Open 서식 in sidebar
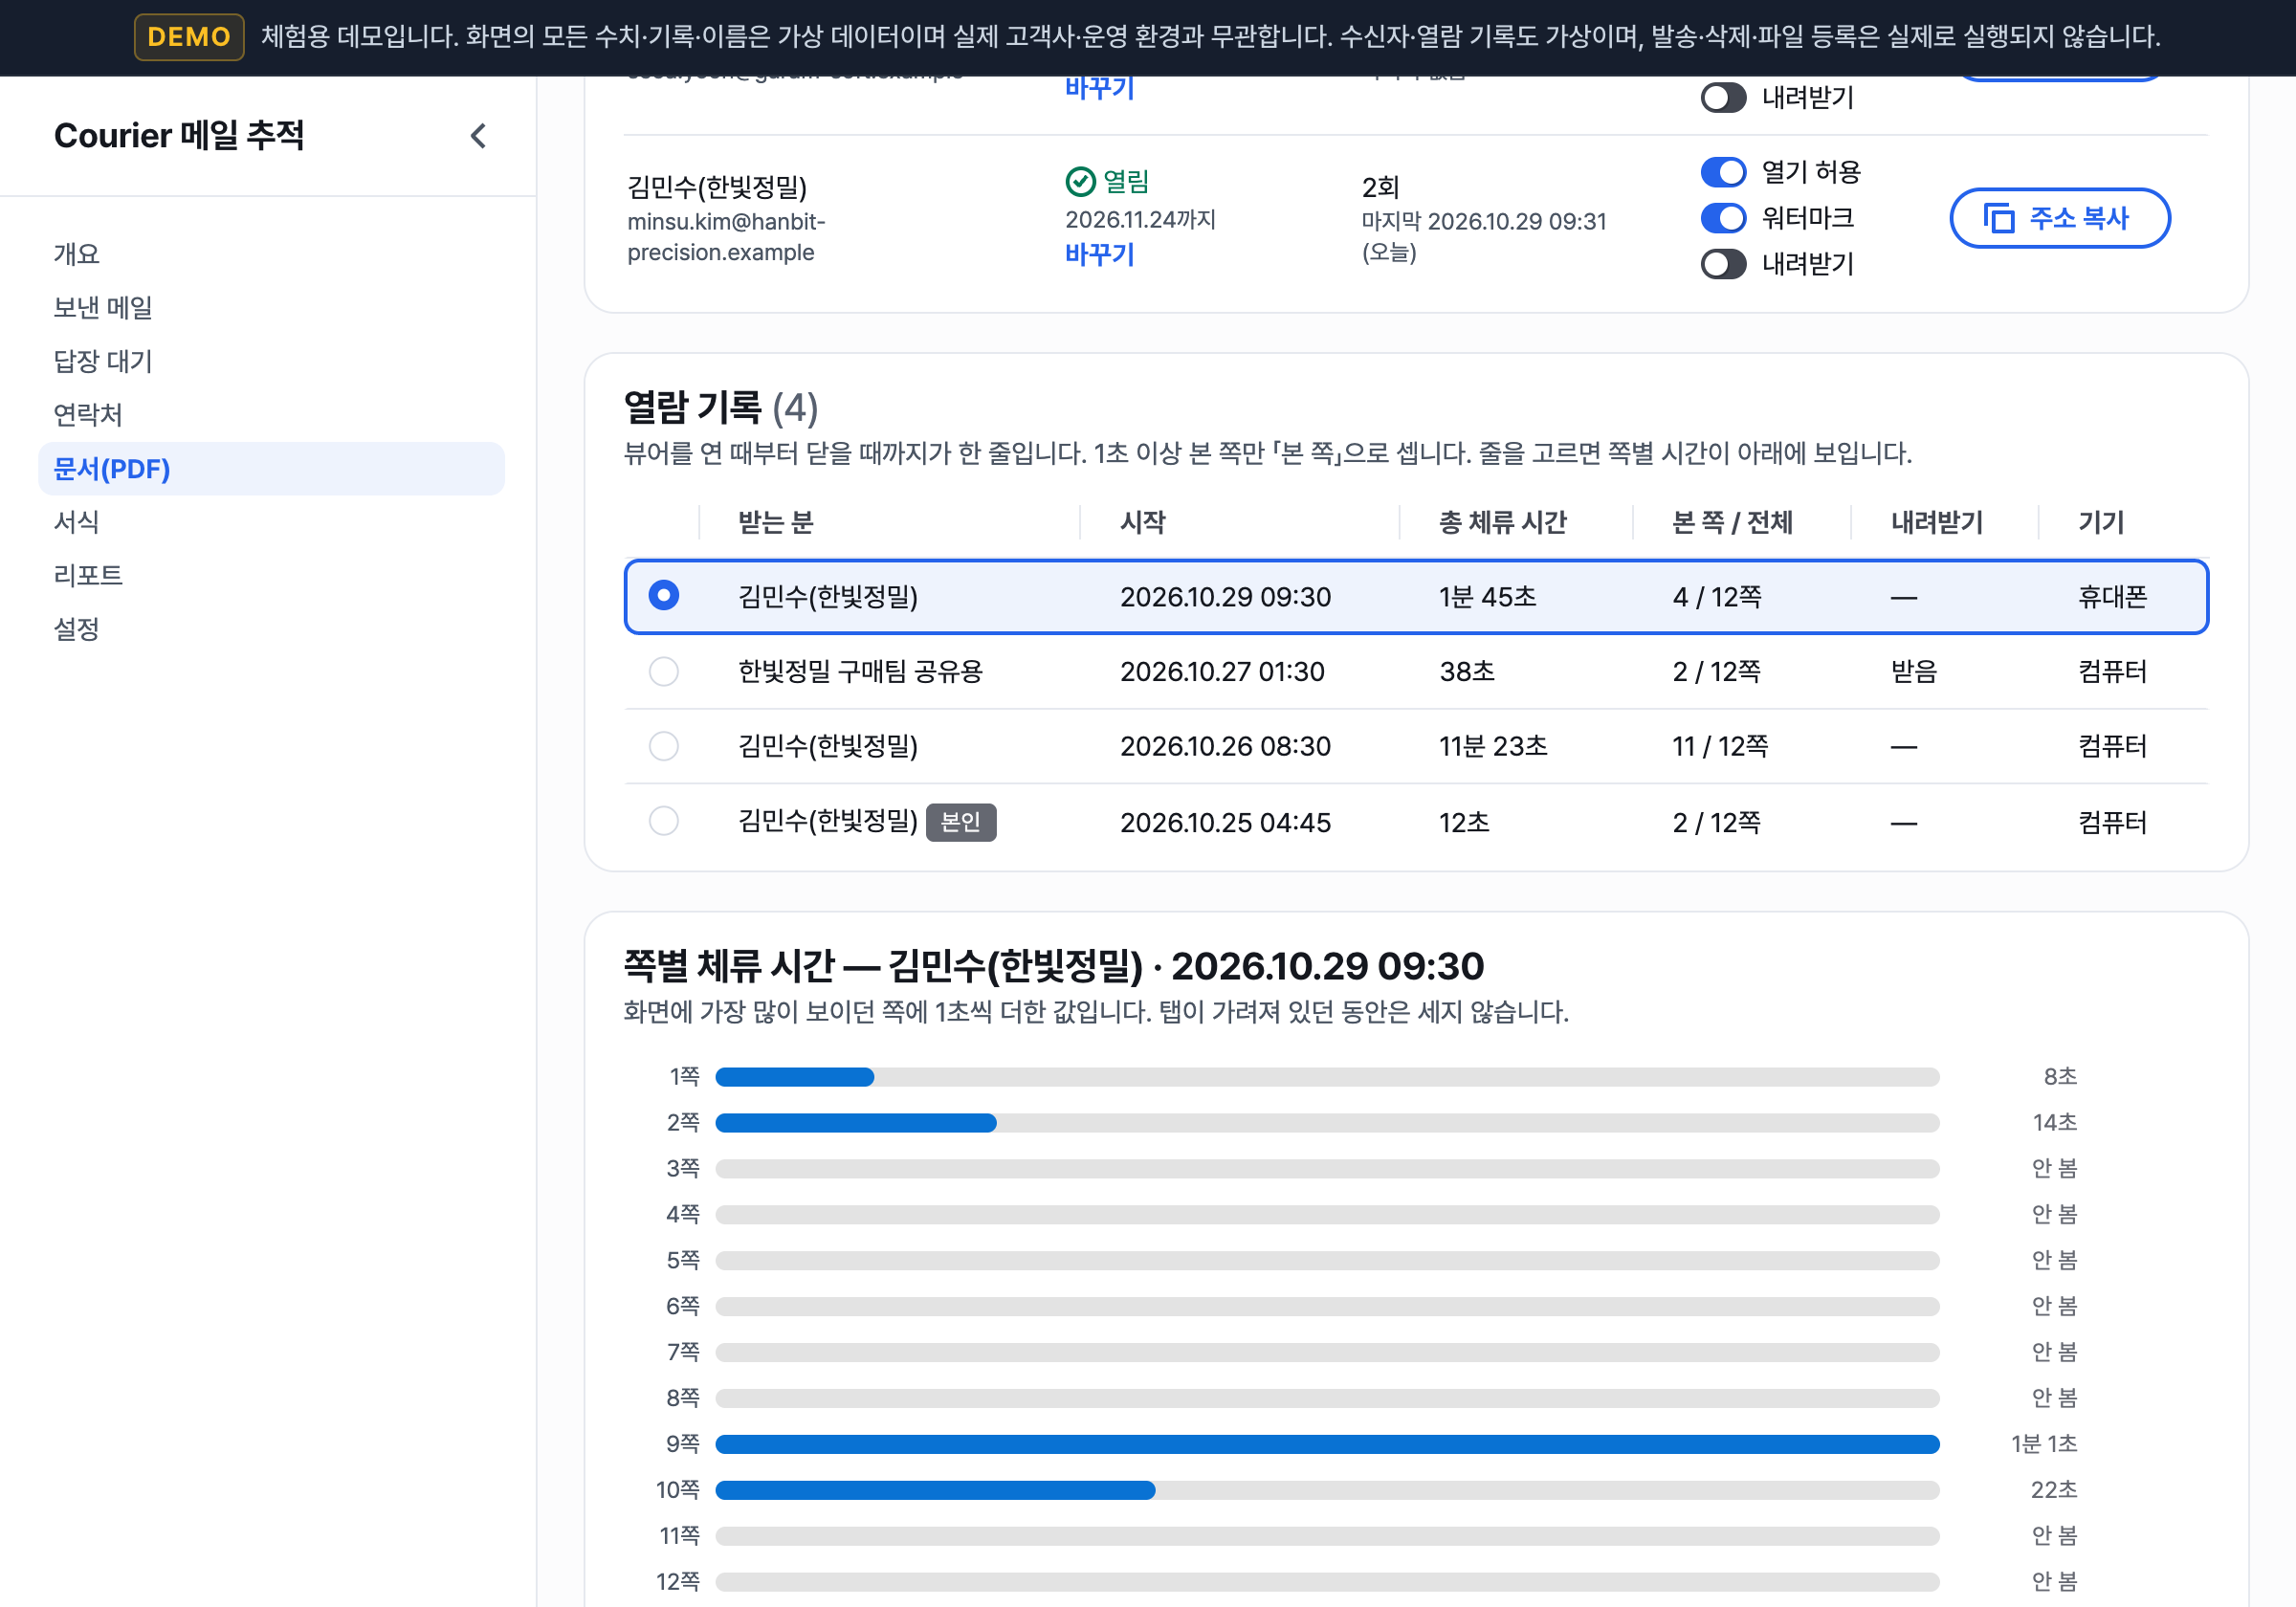The height and width of the screenshot is (1607, 2296). pyautogui.click(x=271, y=522)
